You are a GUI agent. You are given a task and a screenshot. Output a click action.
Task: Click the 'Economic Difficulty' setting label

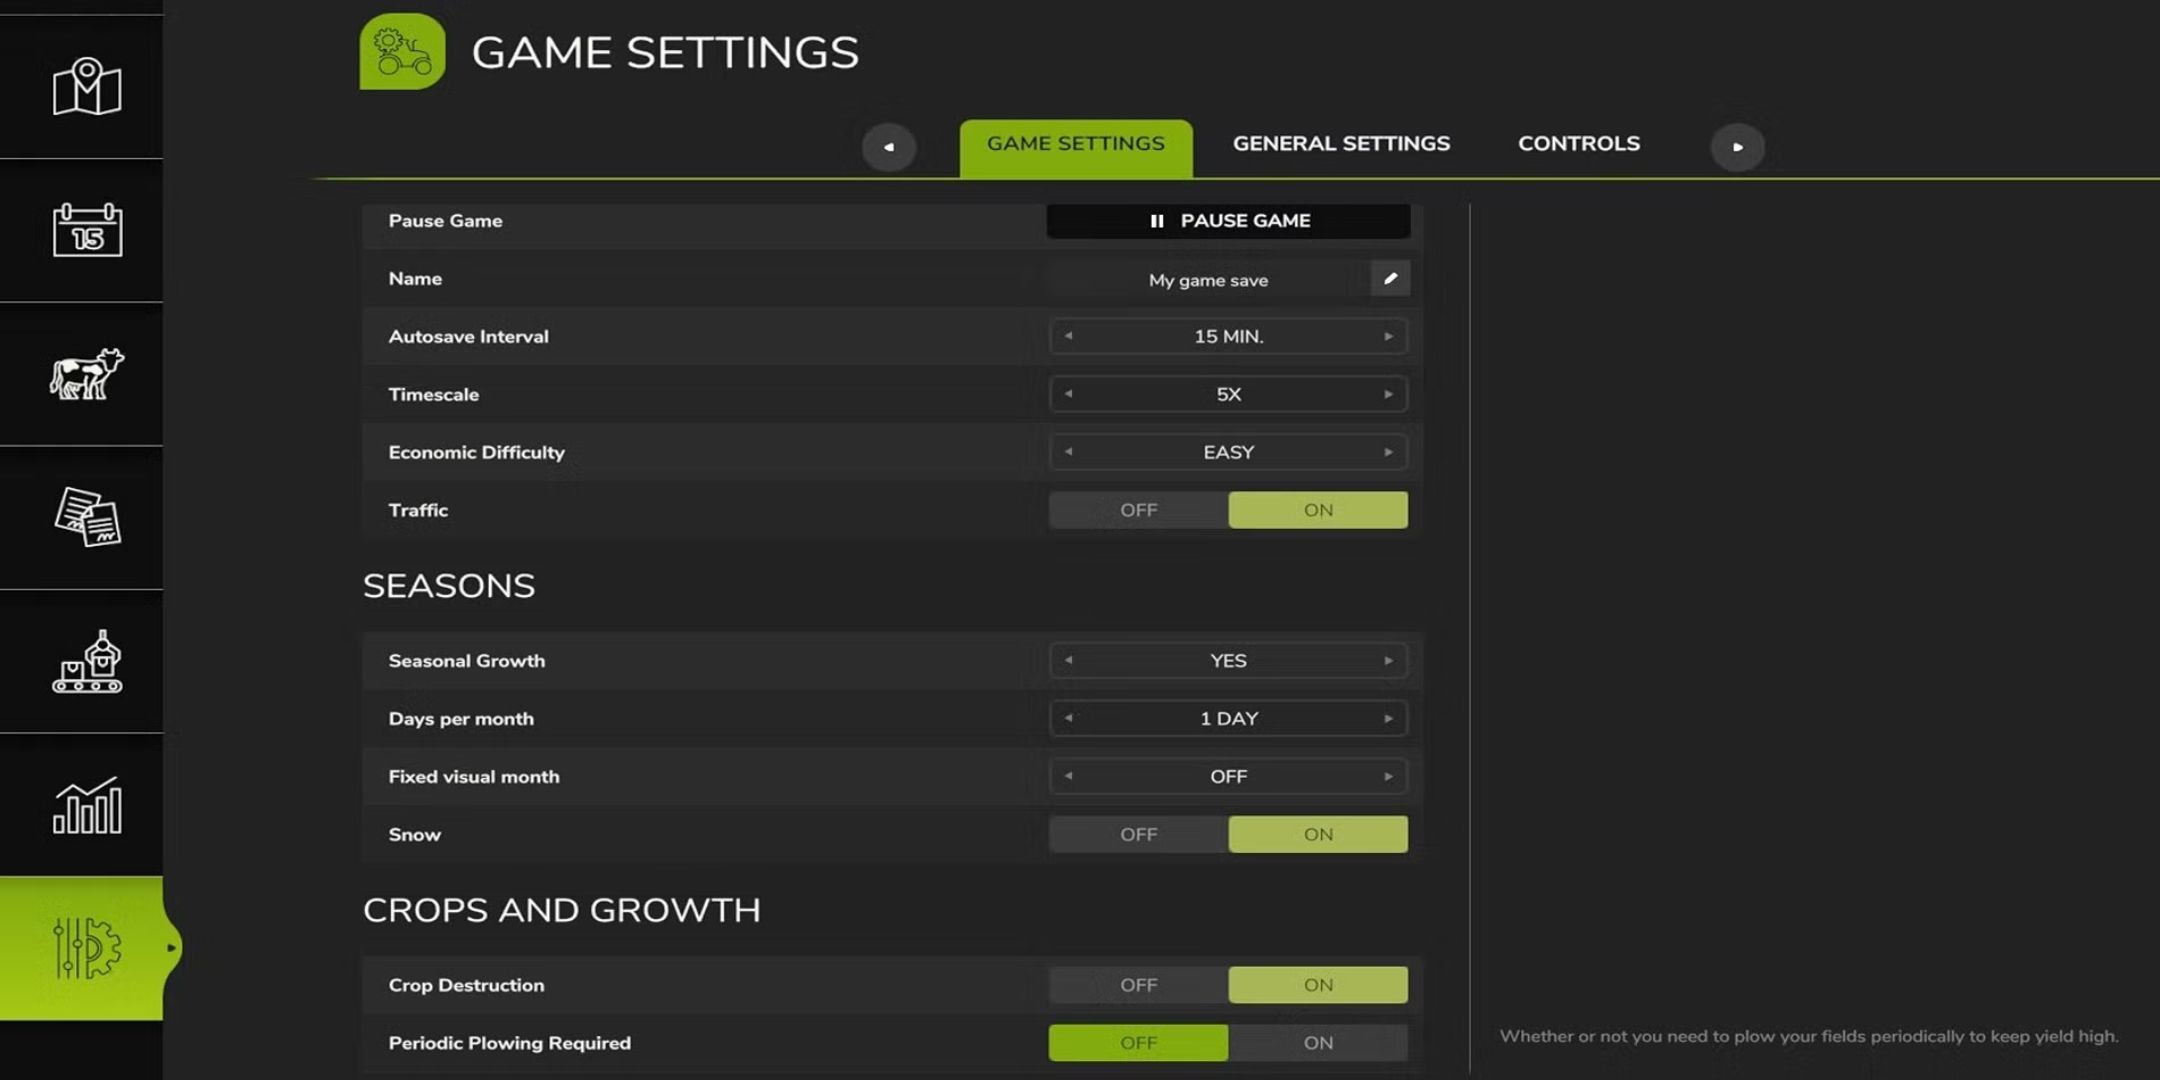(x=476, y=453)
